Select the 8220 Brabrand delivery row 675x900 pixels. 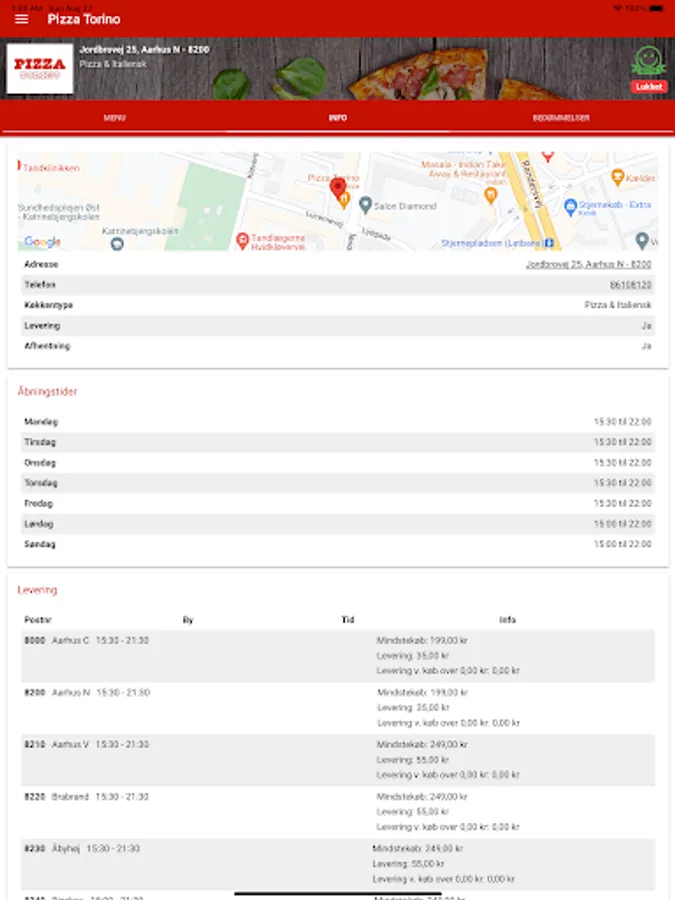338,812
